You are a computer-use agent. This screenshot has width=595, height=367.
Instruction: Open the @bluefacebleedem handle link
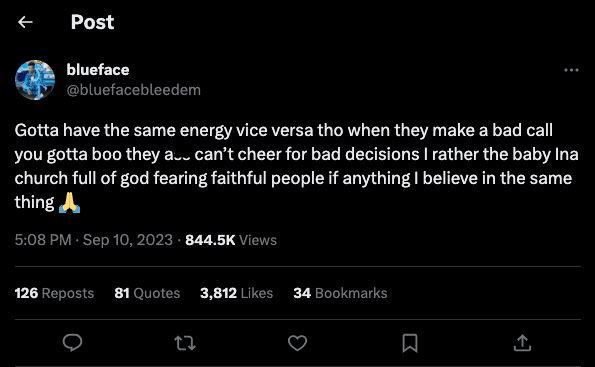(x=134, y=90)
